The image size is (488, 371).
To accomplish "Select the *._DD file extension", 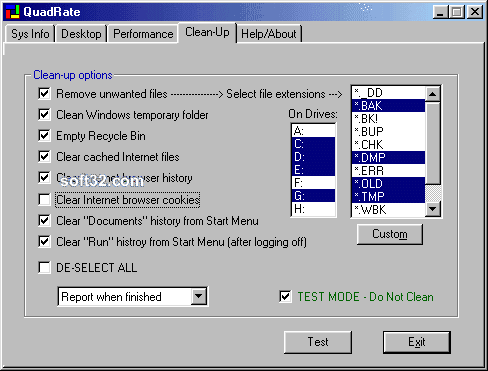I will [389, 93].
